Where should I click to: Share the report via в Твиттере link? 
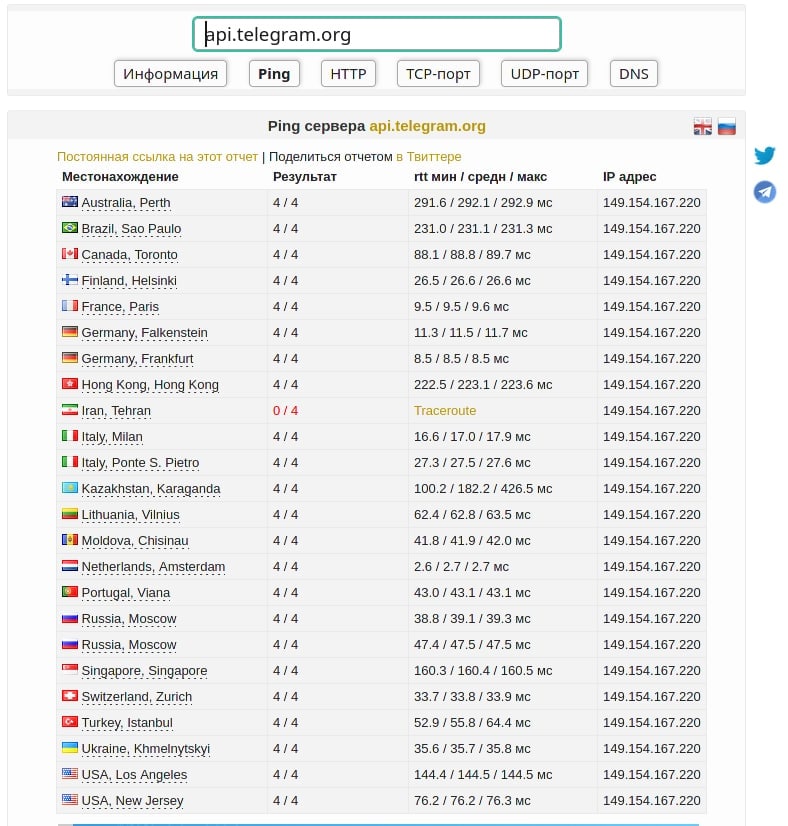pyautogui.click(x=429, y=156)
